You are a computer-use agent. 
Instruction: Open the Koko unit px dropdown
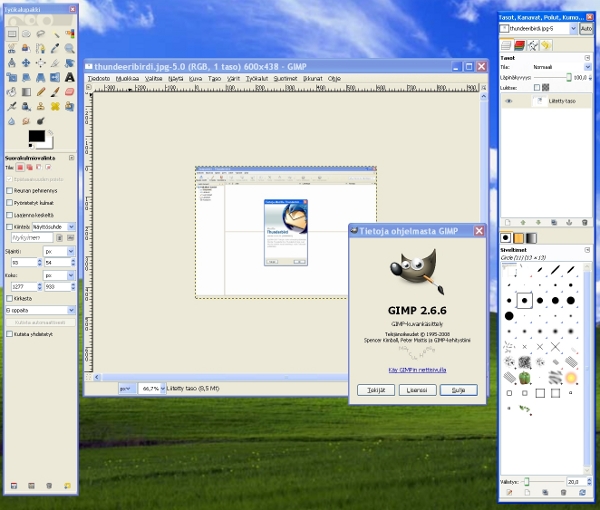pyautogui.click(x=59, y=275)
